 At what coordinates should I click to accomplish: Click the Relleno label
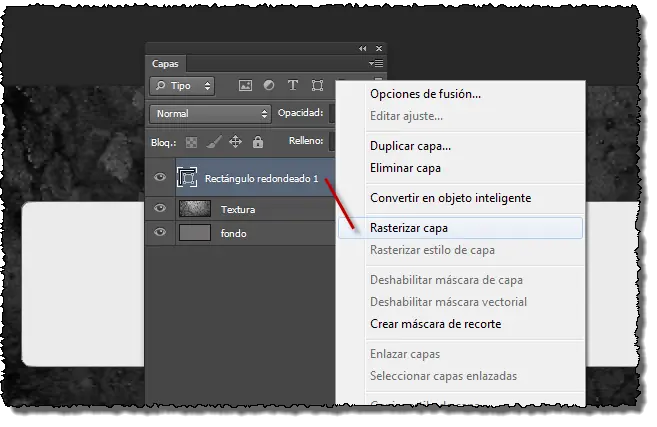click(306, 141)
